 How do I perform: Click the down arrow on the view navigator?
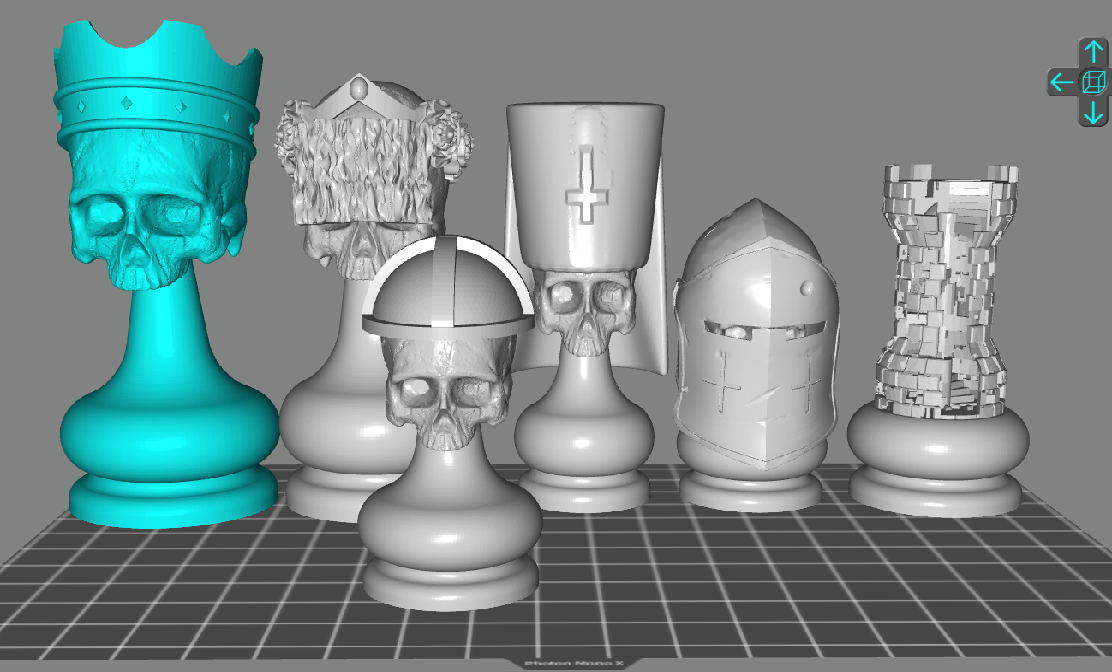click(x=1093, y=112)
